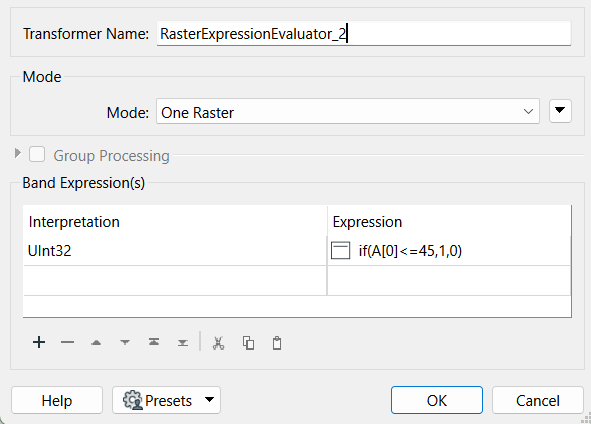The height and width of the screenshot is (424, 591).
Task: Open the black arrow menu next to Mode
Action: coord(560,111)
